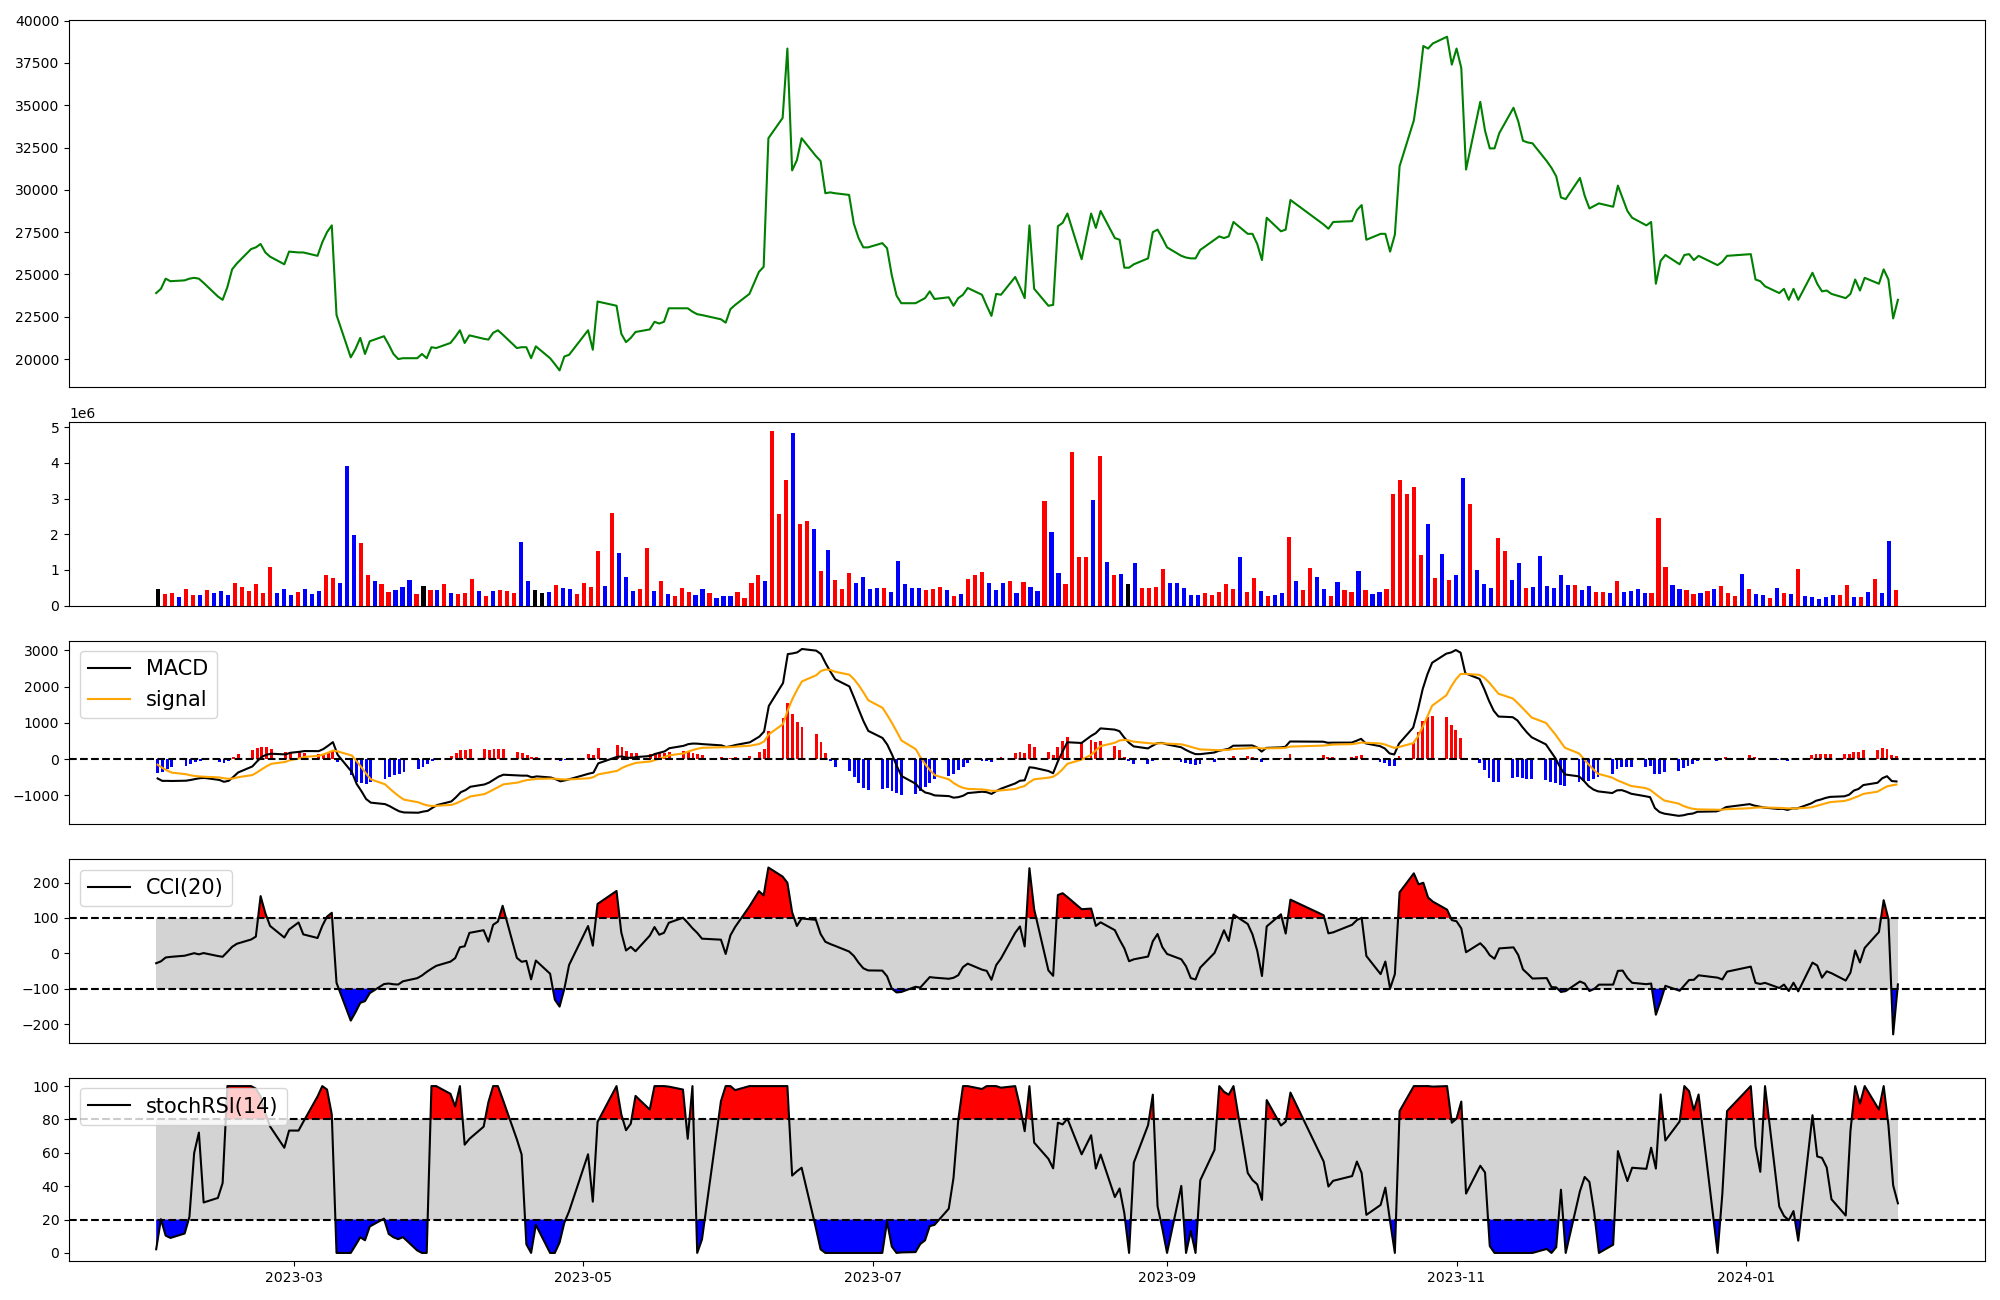The width and height of the screenshot is (2000, 1300).
Task: Click the tallest red volume bar
Action: pos(772,518)
